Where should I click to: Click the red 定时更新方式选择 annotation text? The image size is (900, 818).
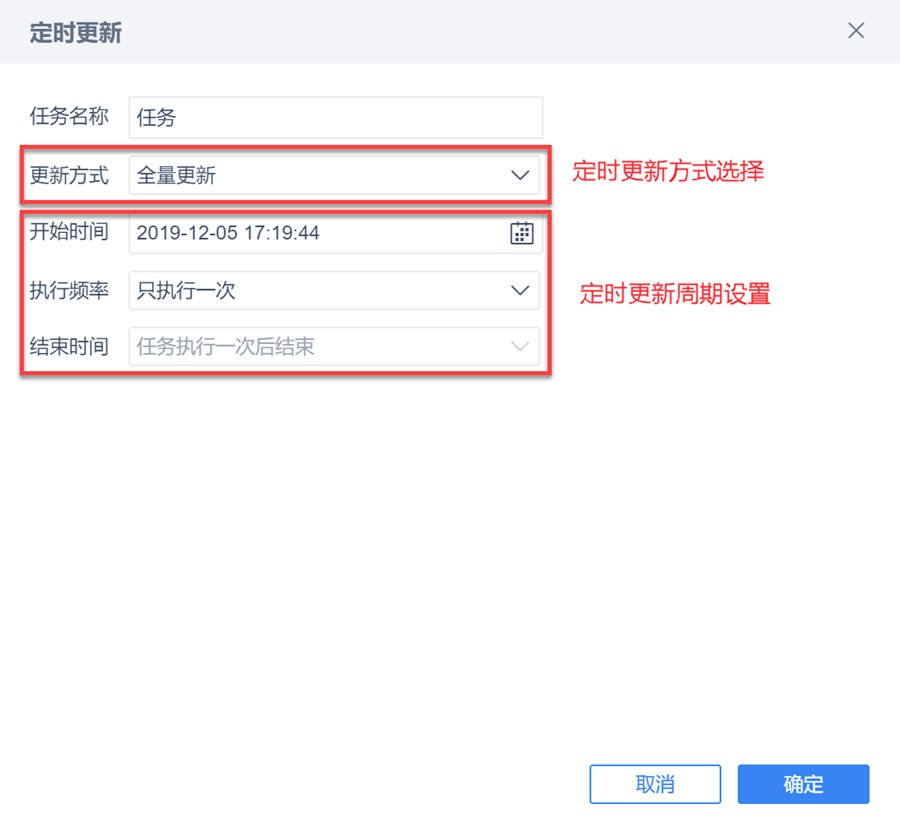[x=668, y=171]
